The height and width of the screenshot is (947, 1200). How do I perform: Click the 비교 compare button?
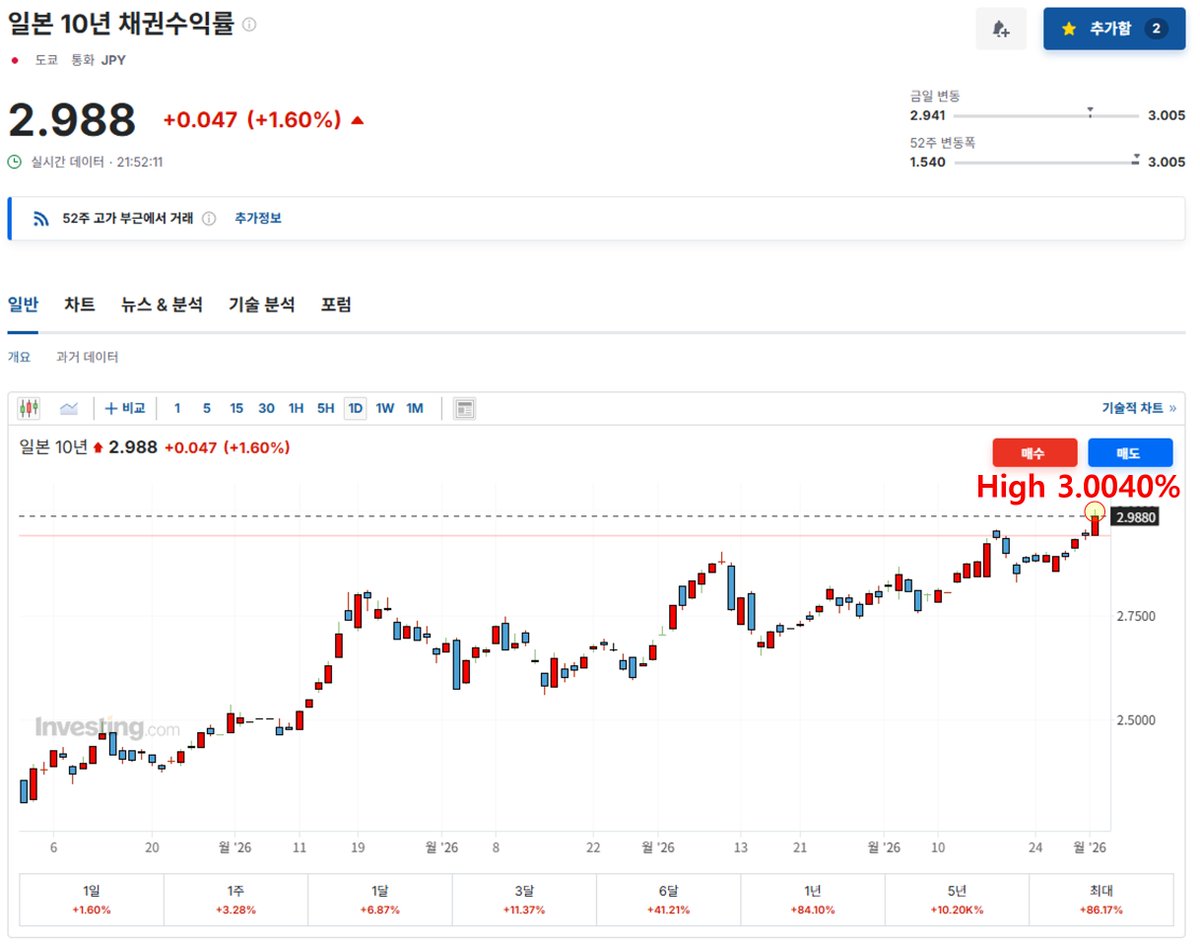click(x=126, y=408)
